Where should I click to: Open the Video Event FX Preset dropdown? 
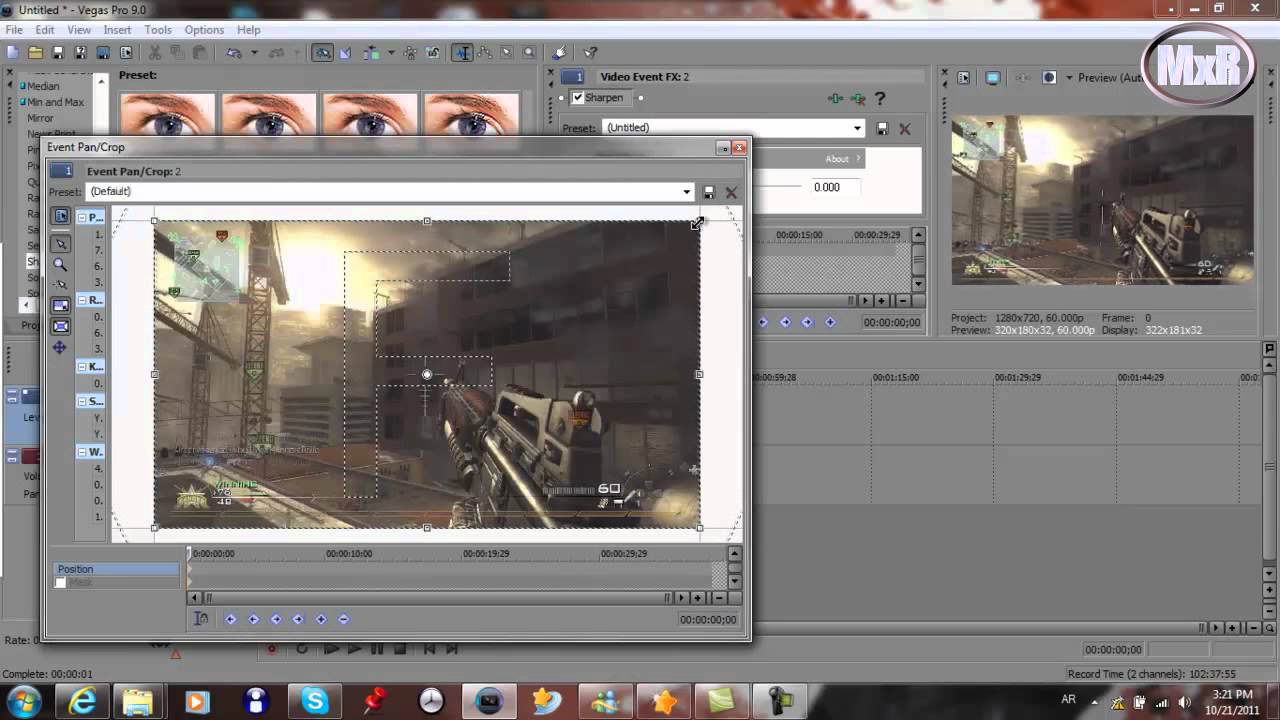click(857, 128)
